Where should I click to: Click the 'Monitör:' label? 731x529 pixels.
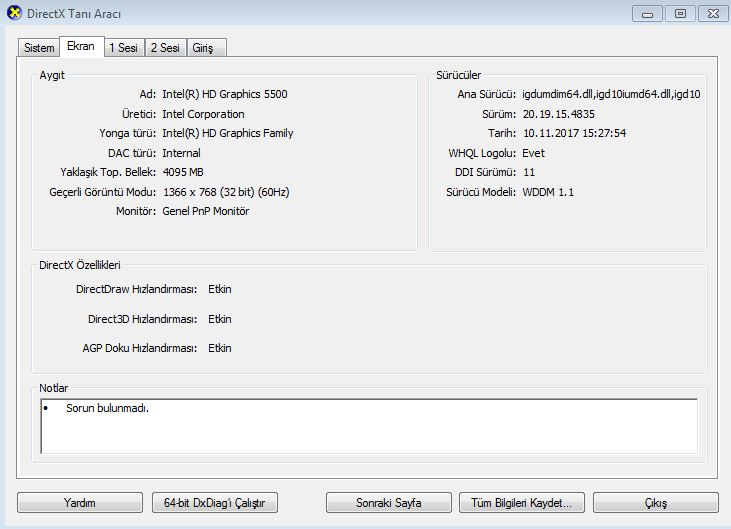(136, 211)
